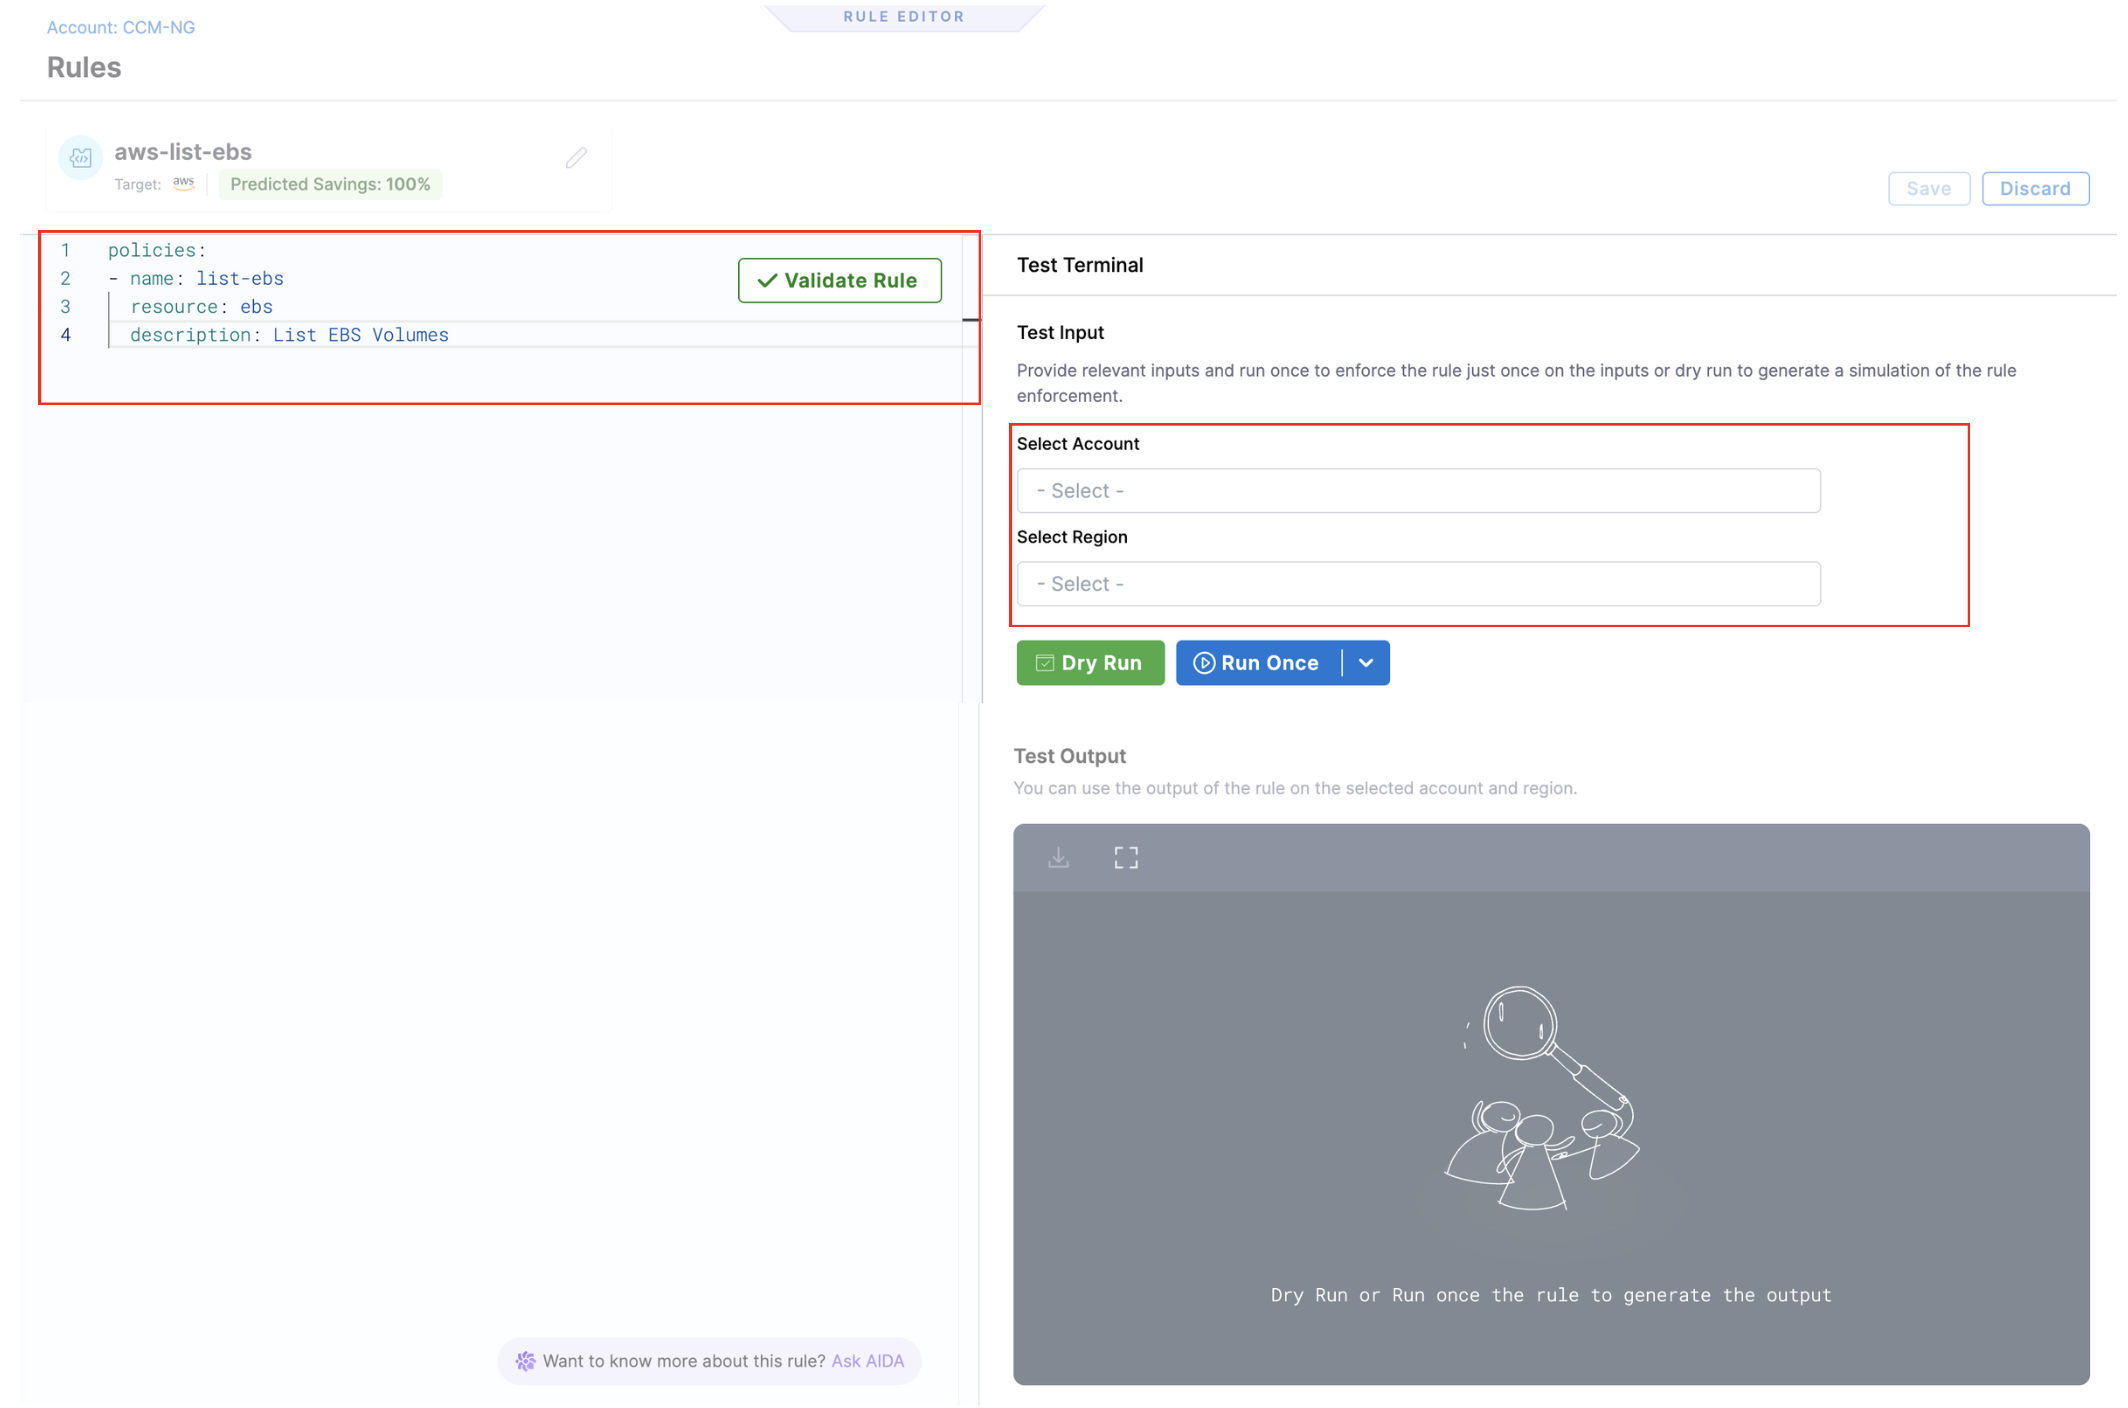
Task: Click the rule code icon beside aws-list-ebs
Action: (x=81, y=158)
